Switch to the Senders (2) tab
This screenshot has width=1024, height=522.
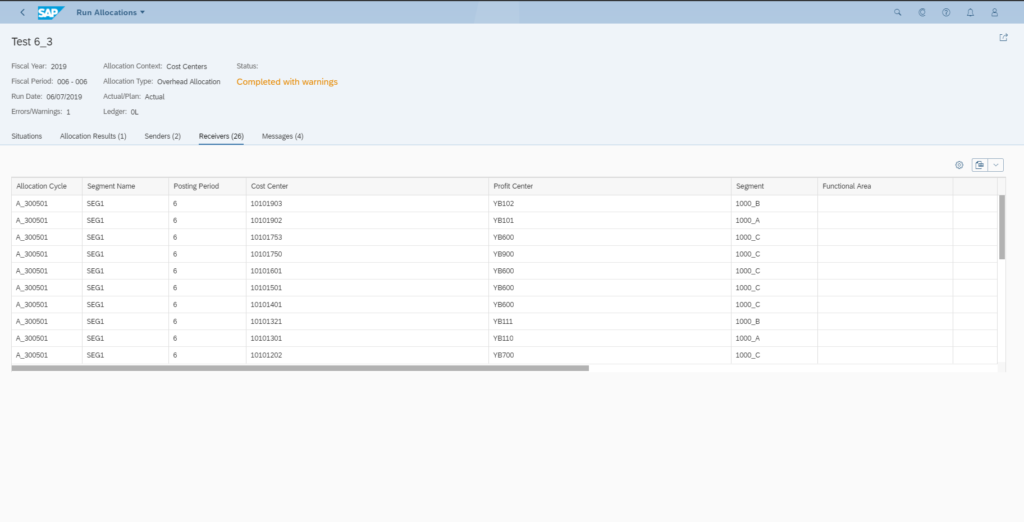162,135
